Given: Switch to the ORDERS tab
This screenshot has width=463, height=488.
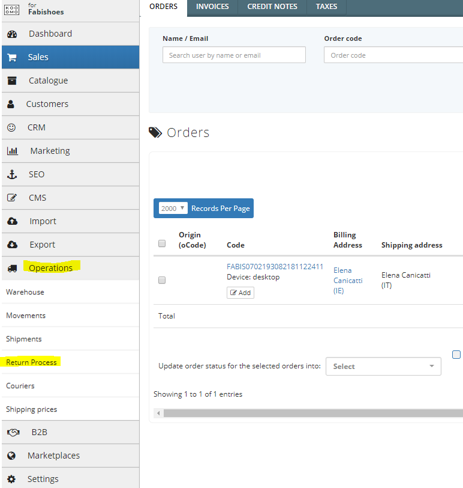Looking at the screenshot, I should click(163, 7).
